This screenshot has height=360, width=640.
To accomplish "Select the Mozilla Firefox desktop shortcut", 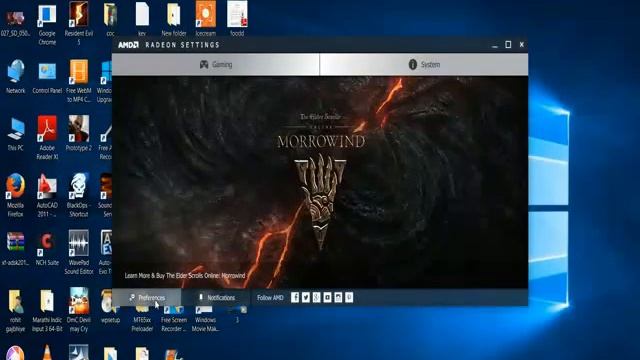I will [x=16, y=195].
